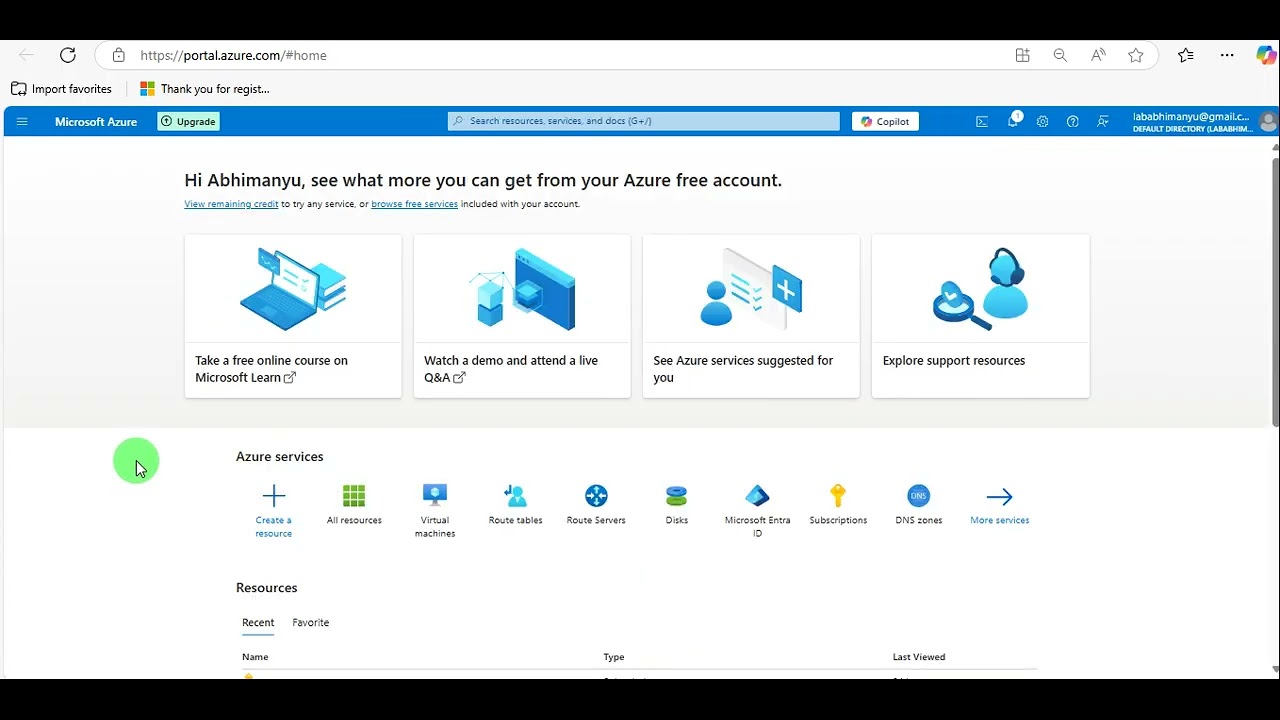Open the Copilot button in Azure header
1280x720 pixels.
(x=885, y=122)
